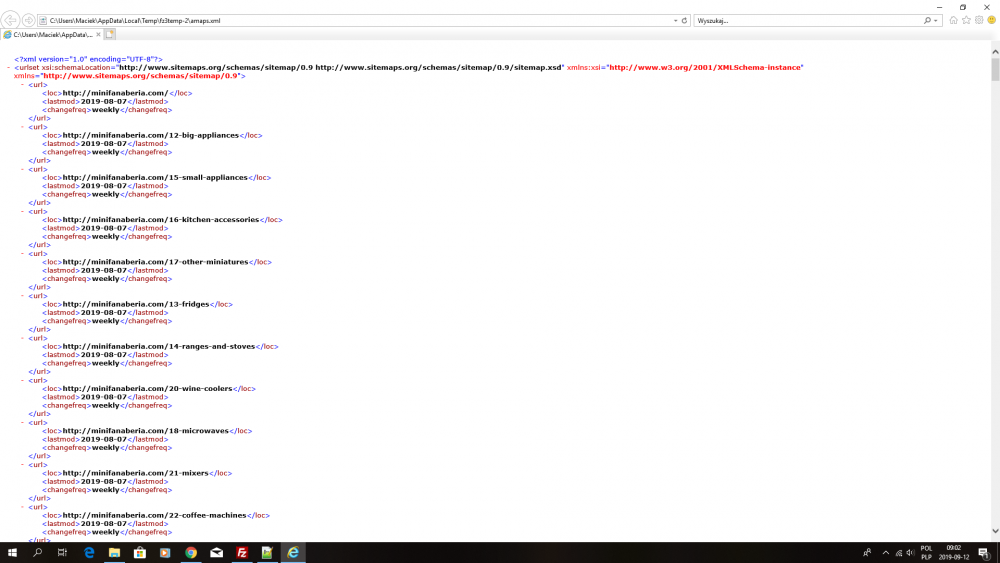
Task: Open the volume speaker tray icon
Action: 910,553
